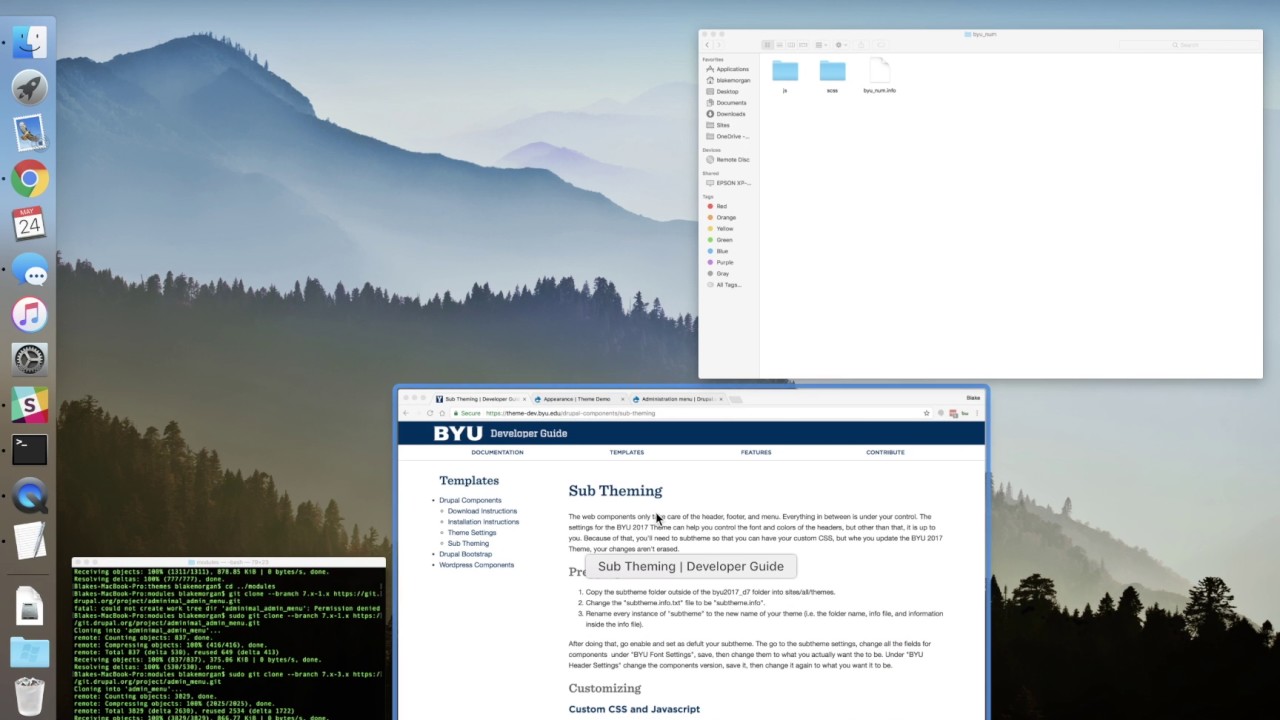This screenshot has height=720, width=1280.
Task: Click the 'Theme Settings' link
Action: pos(472,533)
